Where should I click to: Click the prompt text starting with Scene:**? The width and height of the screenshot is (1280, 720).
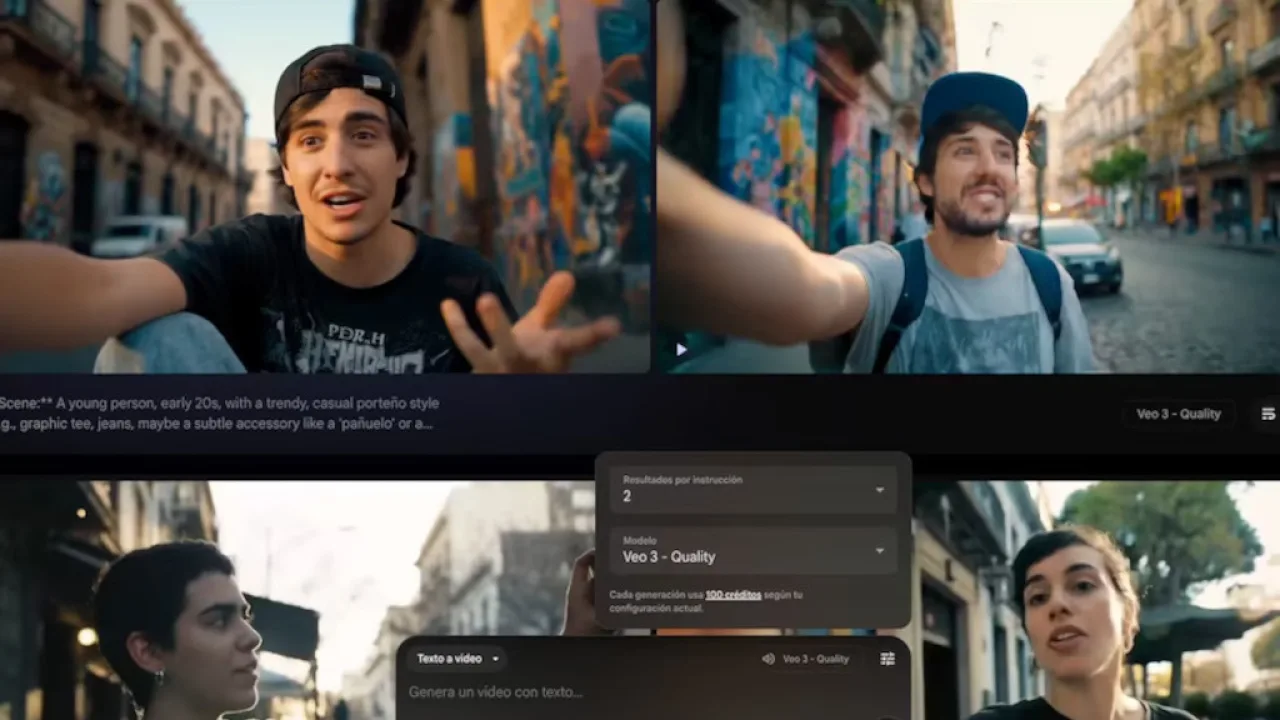pyautogui.click(x=219, y=413)
